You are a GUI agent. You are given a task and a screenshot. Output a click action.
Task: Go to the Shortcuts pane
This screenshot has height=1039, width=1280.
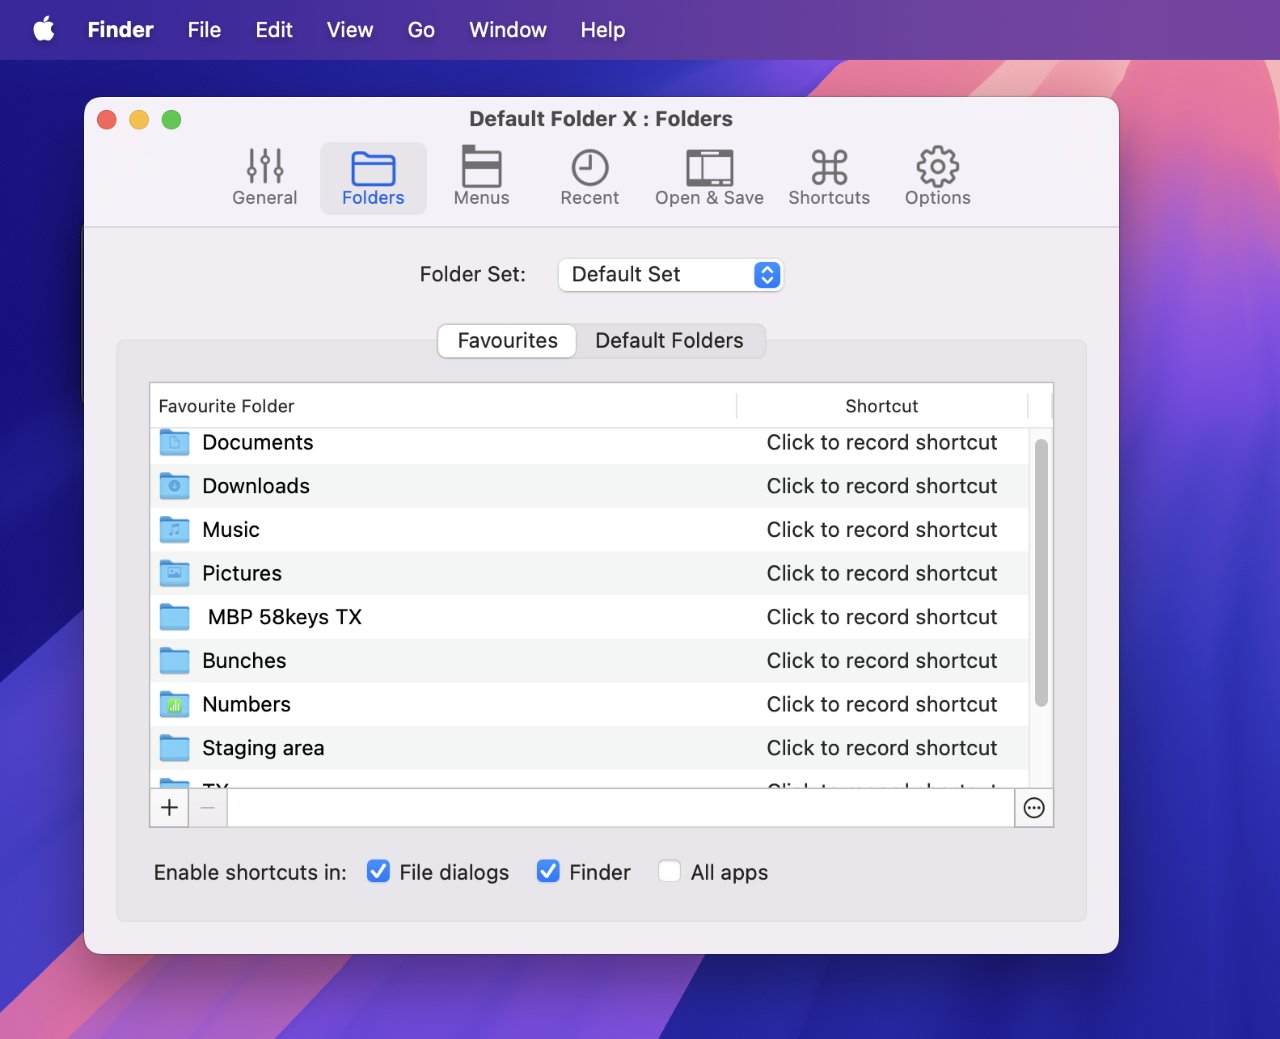(829, 178)
